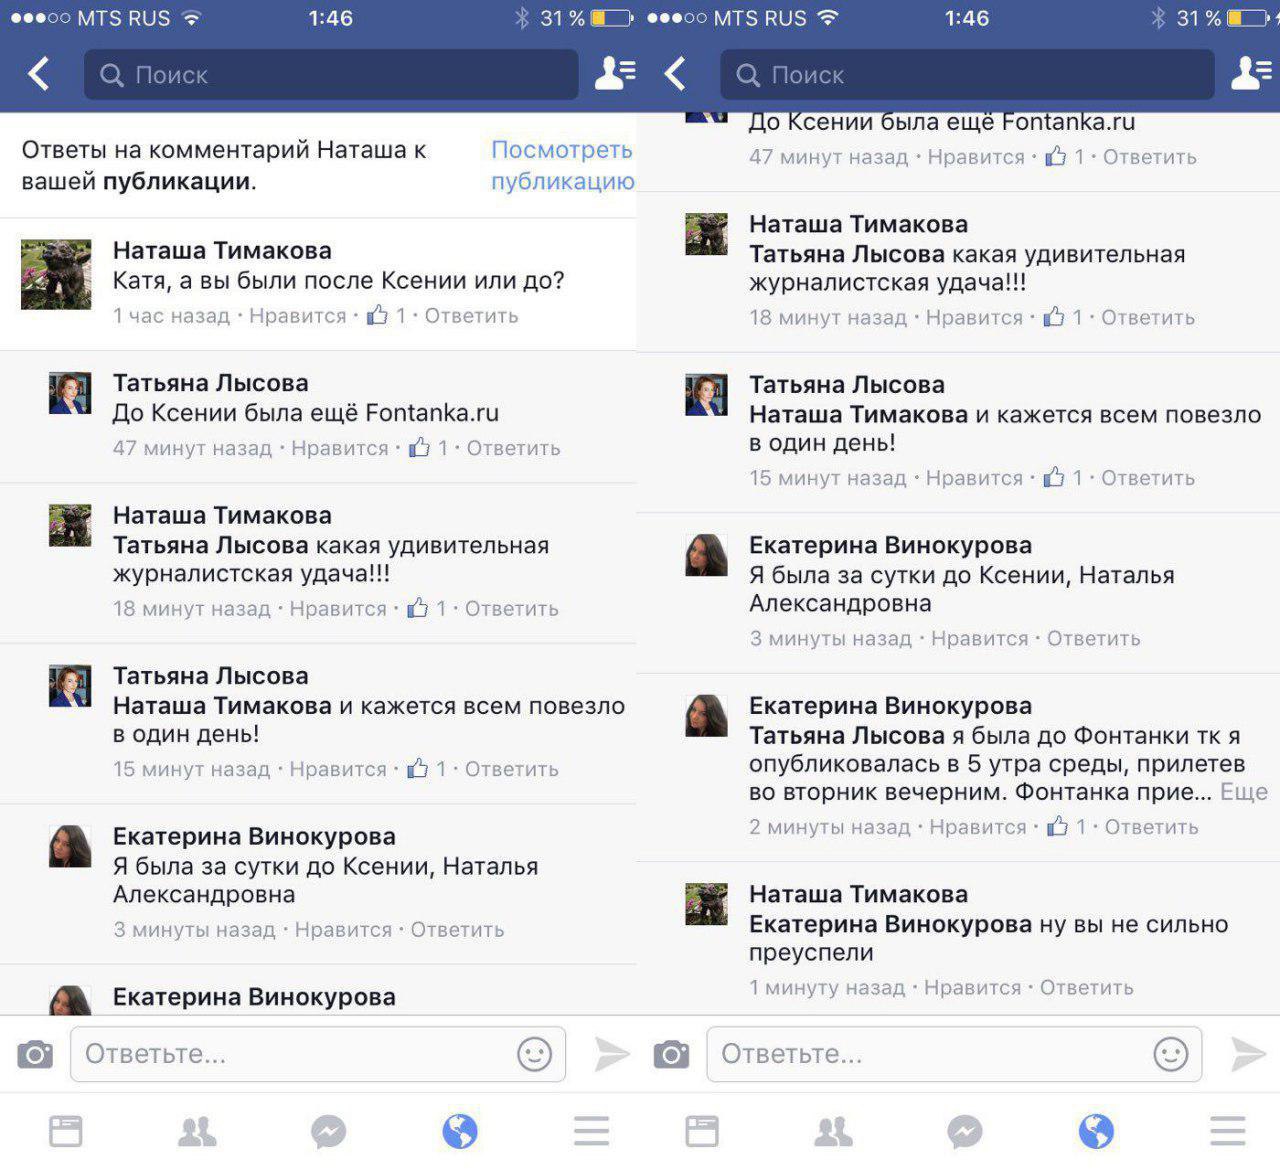Focus the Поиск search field on left screen

331,75
